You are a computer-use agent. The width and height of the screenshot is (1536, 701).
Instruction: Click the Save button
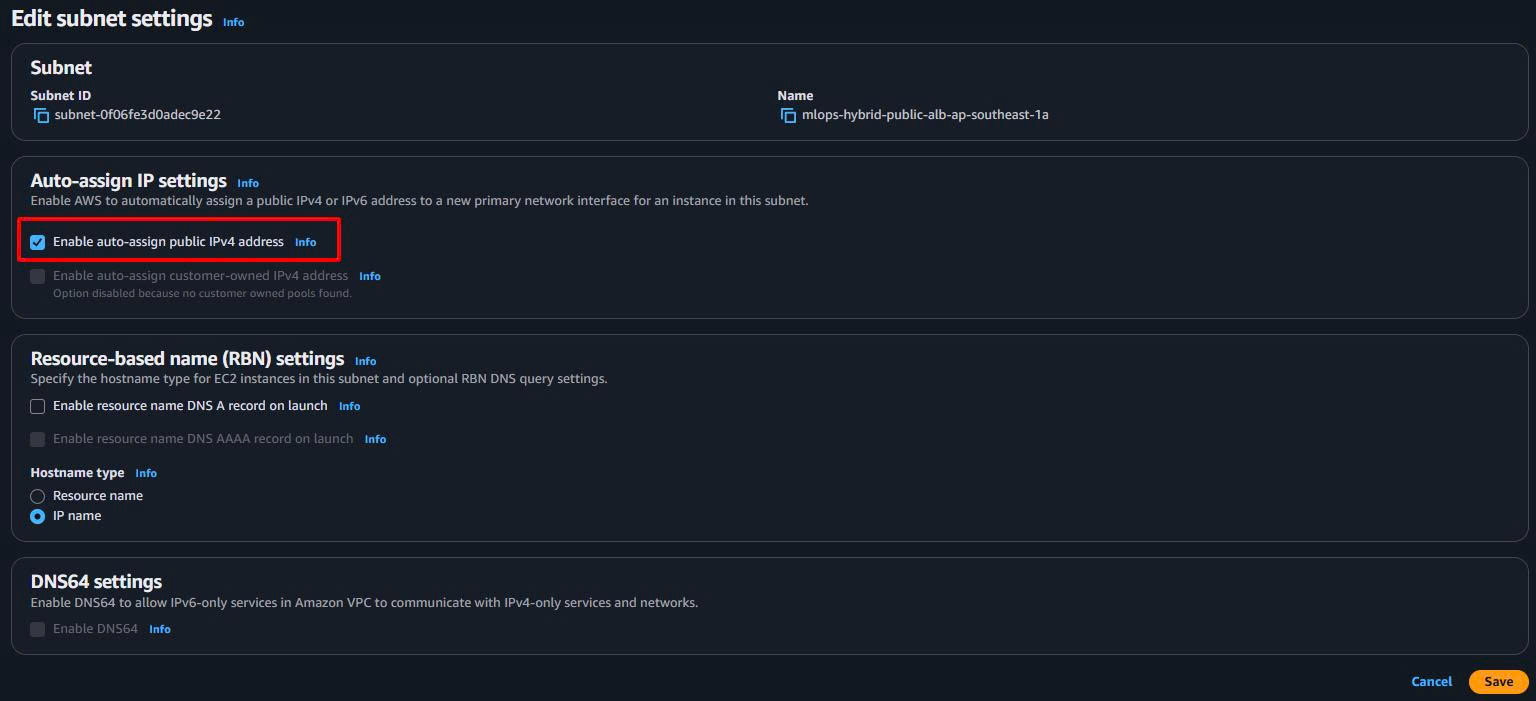click(x=1498, y=681)
